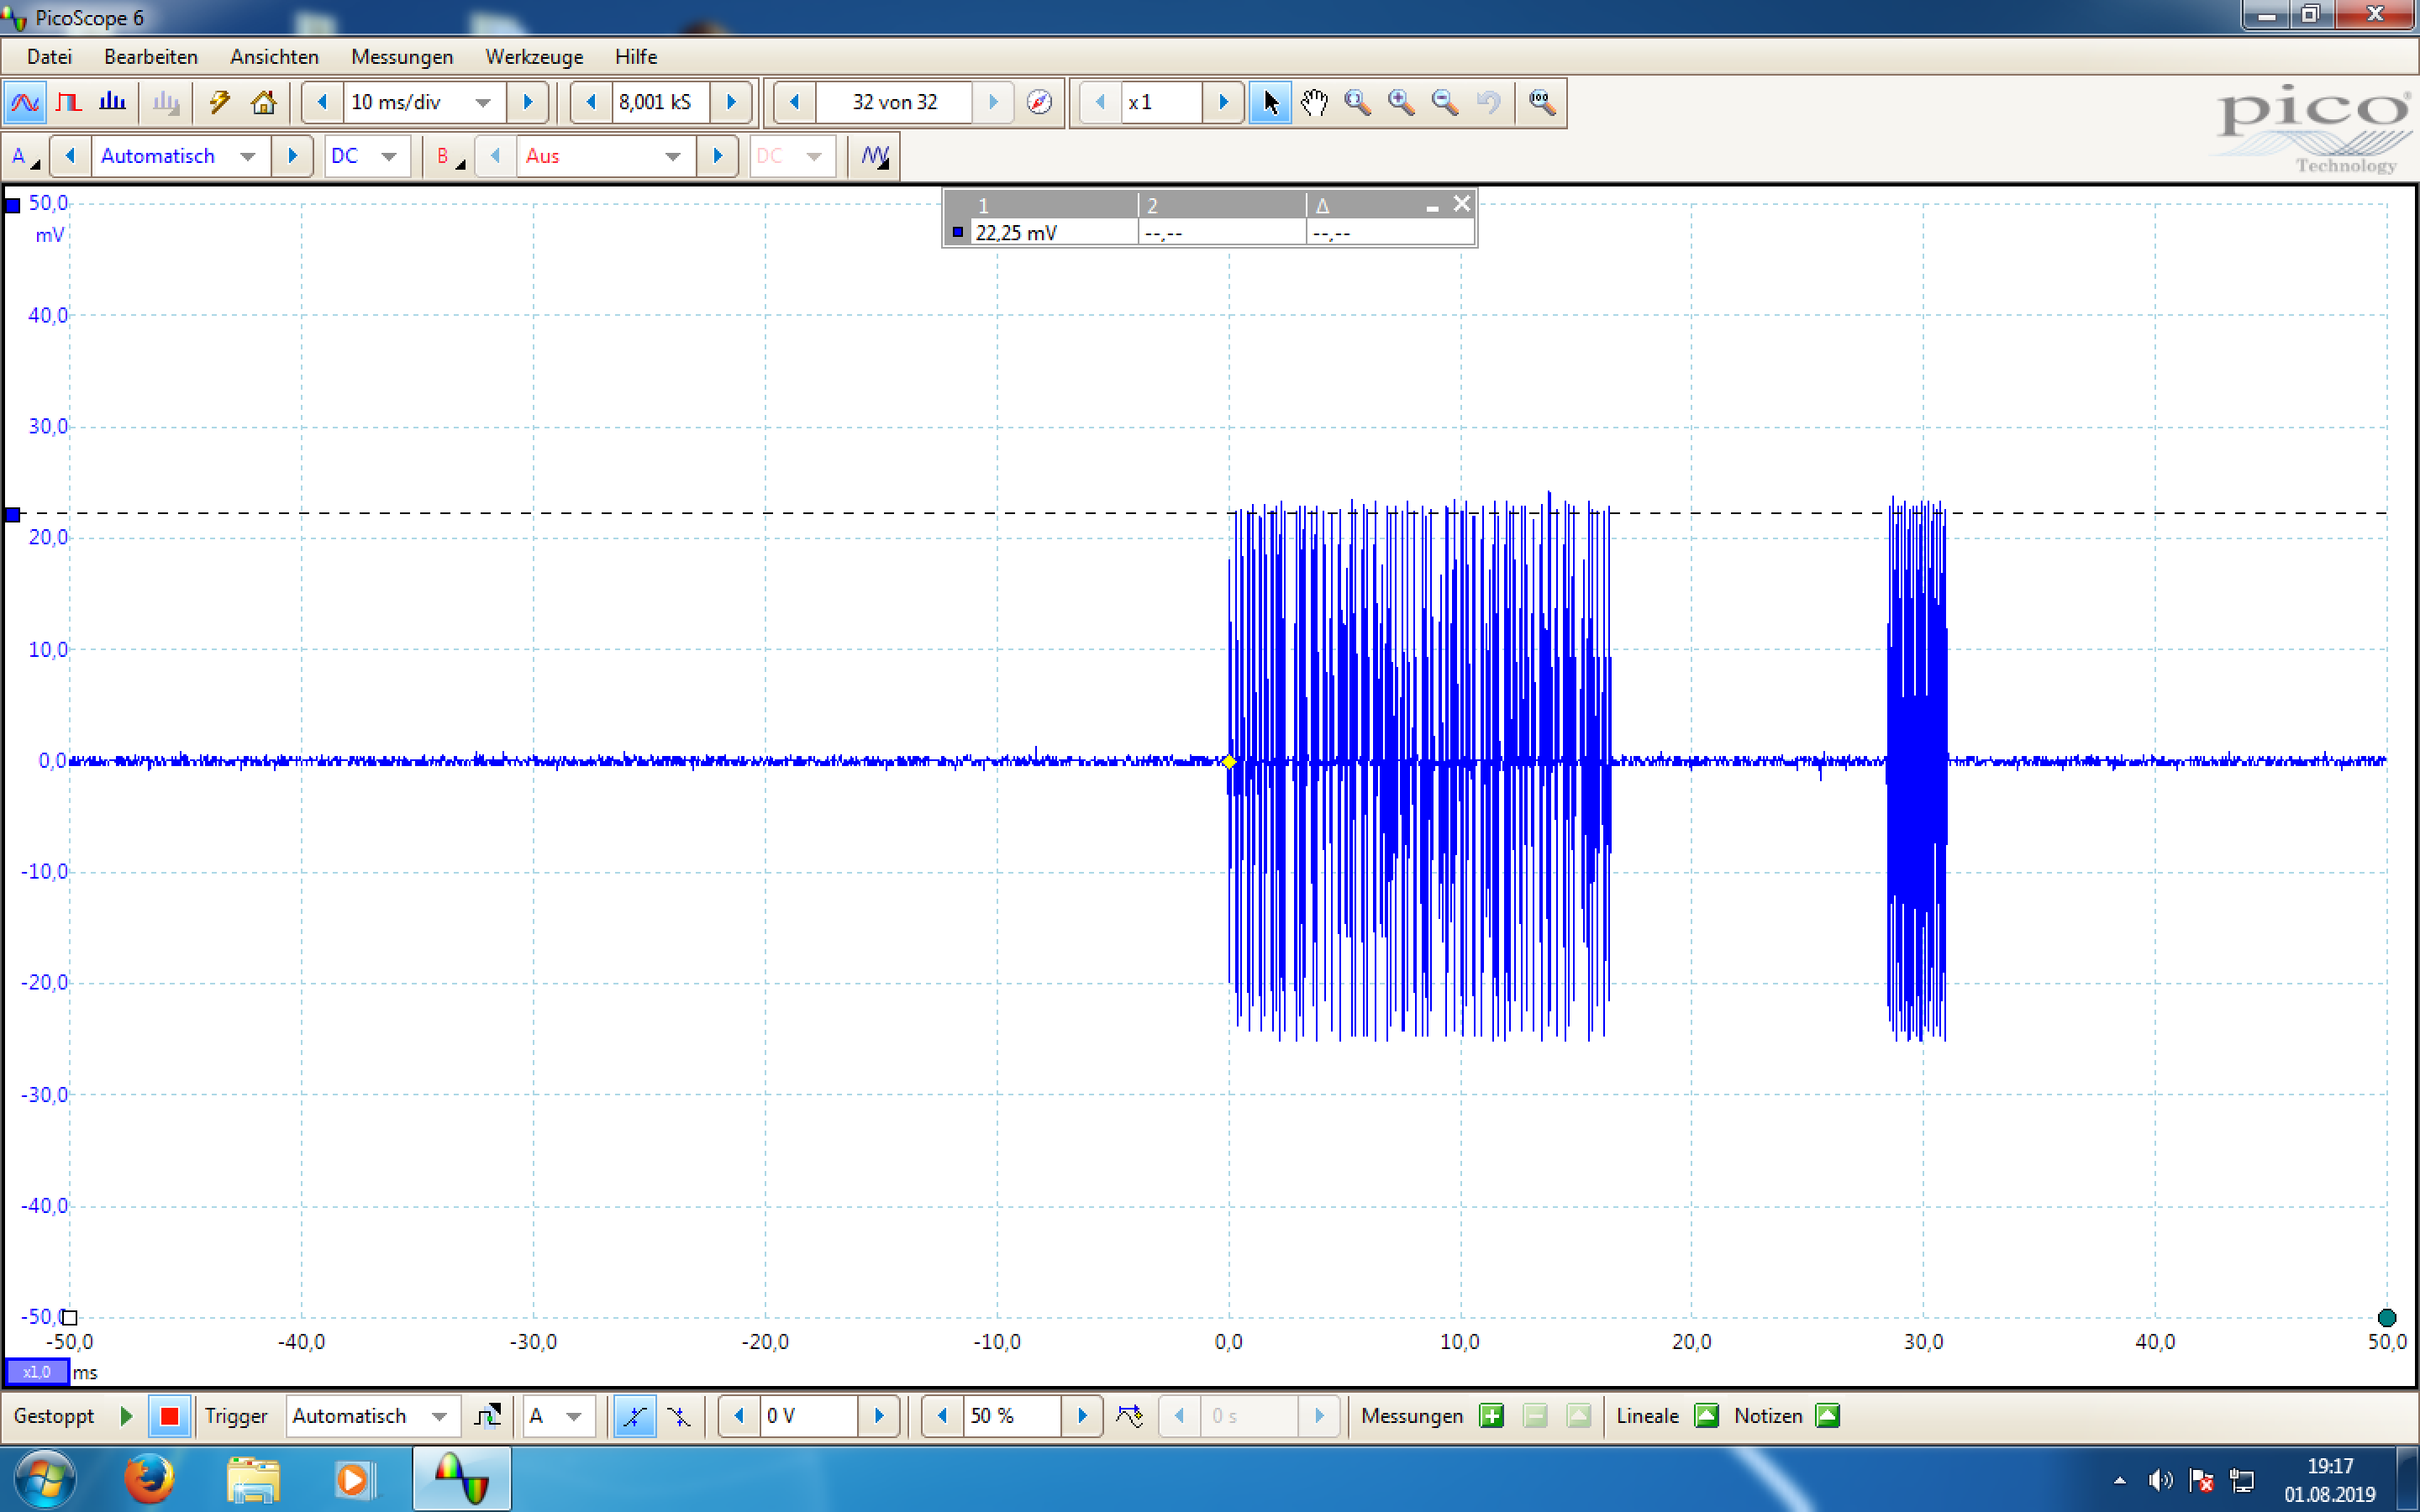2420x1512 pixels.
Task: Open Channel A DC coupling dropdown
Action: [389, 156]
